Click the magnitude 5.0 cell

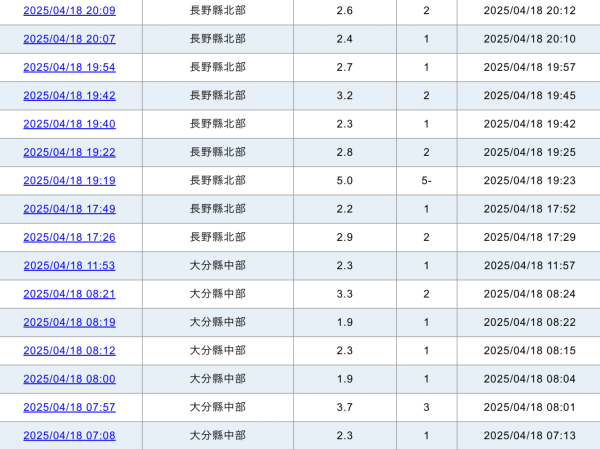pyautogui.click(x=345, y=181)
